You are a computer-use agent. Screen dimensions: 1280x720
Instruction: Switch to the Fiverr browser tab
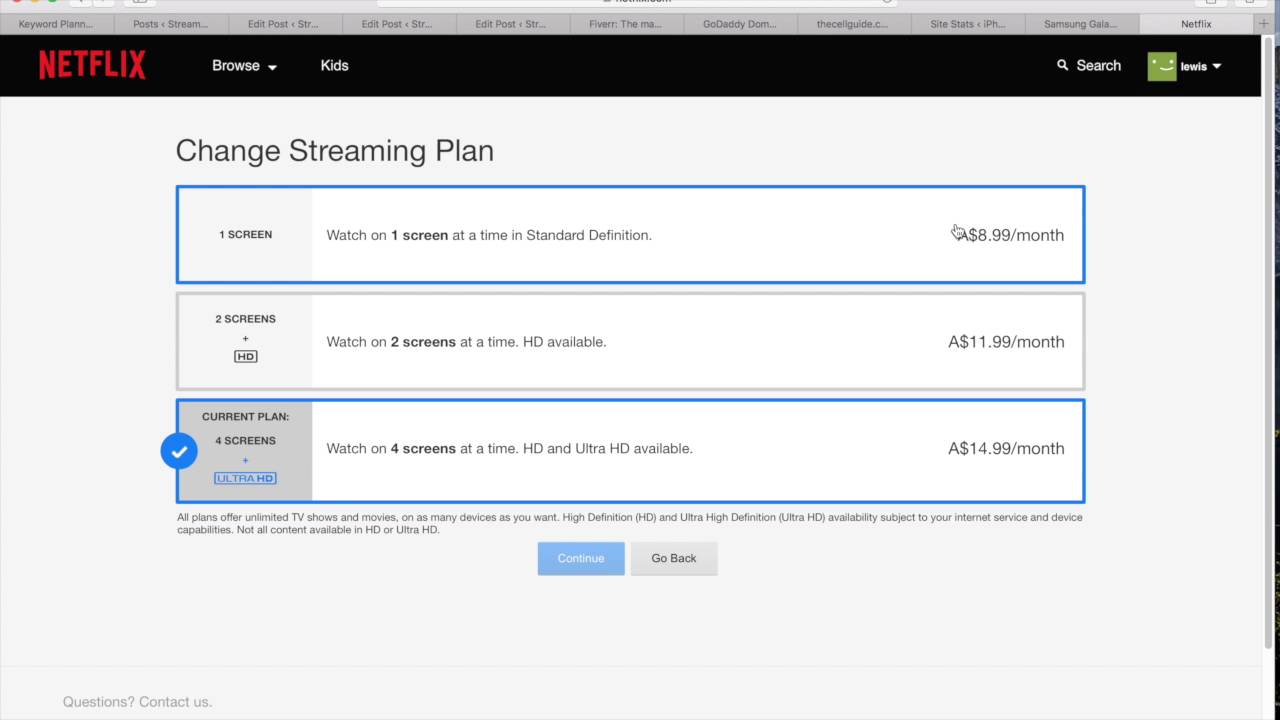point(626,24)
